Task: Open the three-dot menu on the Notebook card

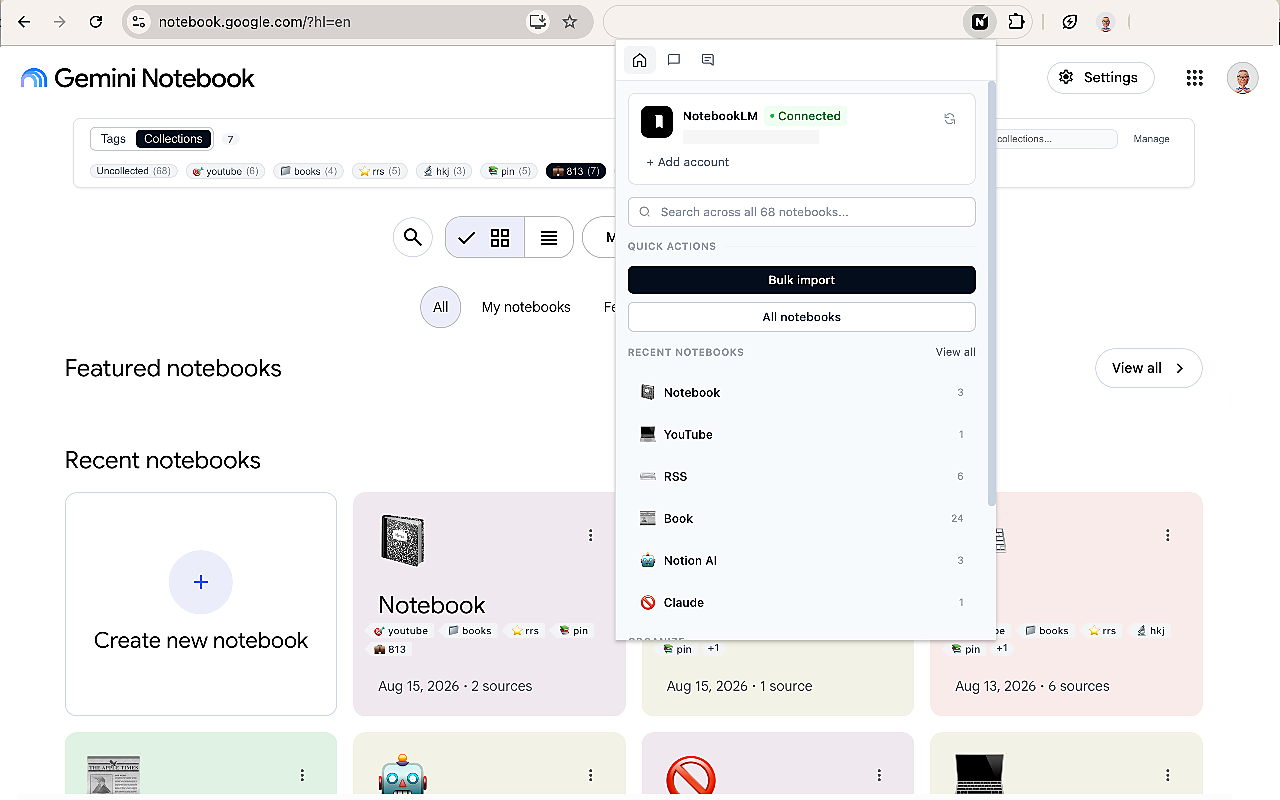Action: [591, 535]
